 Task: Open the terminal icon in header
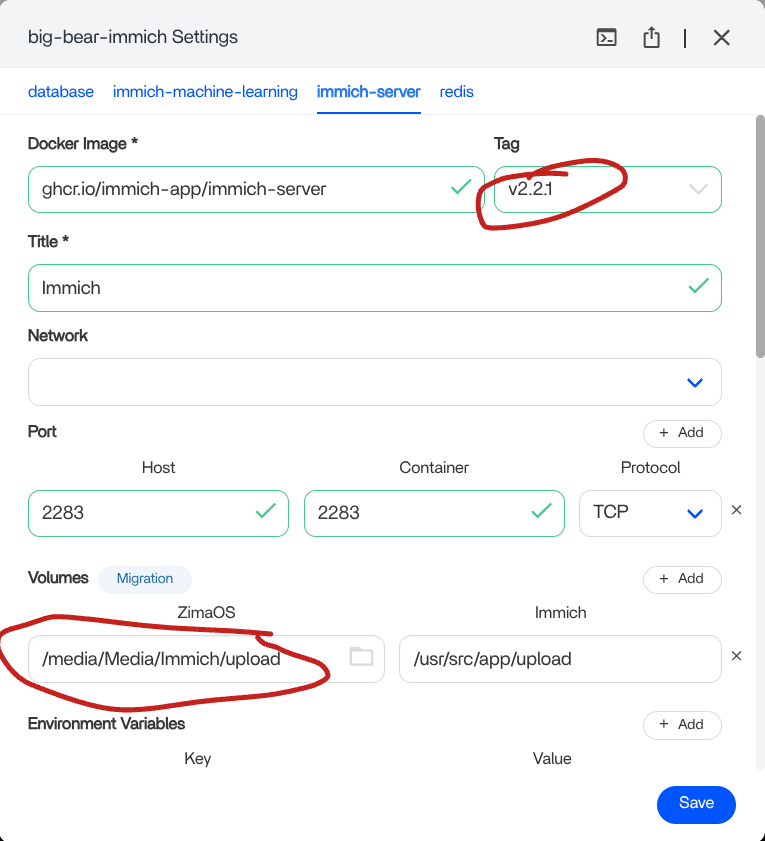(x=606, y=38)
